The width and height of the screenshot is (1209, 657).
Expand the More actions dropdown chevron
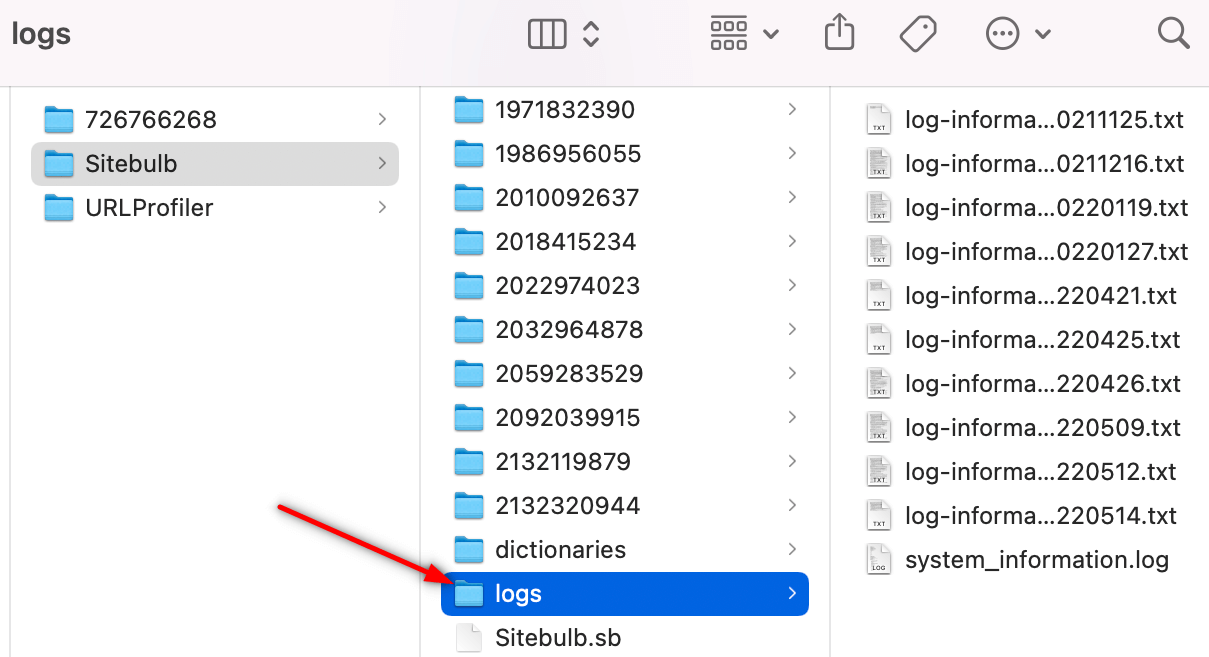tap(1043, 35)
